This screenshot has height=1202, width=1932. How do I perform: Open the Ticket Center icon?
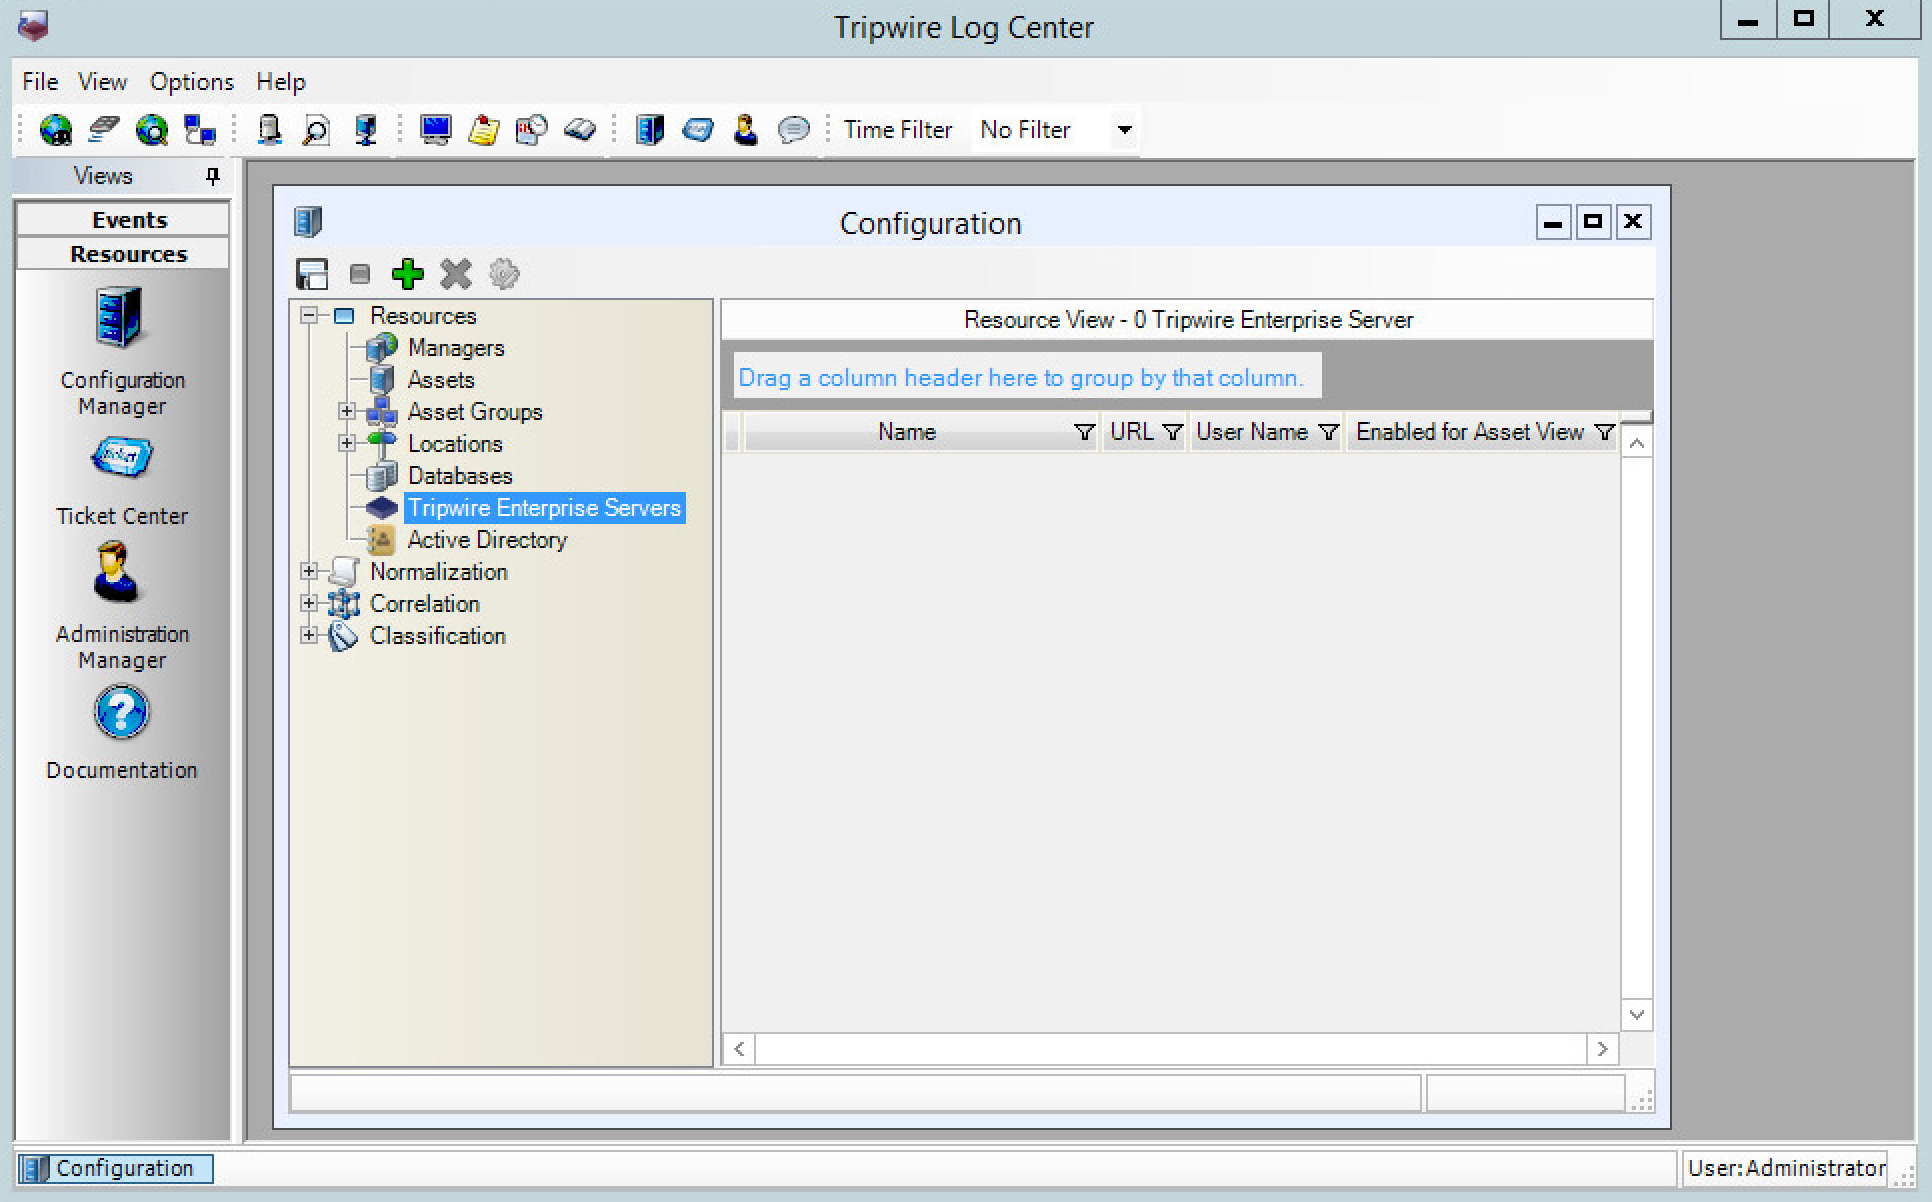pos(121,459)
